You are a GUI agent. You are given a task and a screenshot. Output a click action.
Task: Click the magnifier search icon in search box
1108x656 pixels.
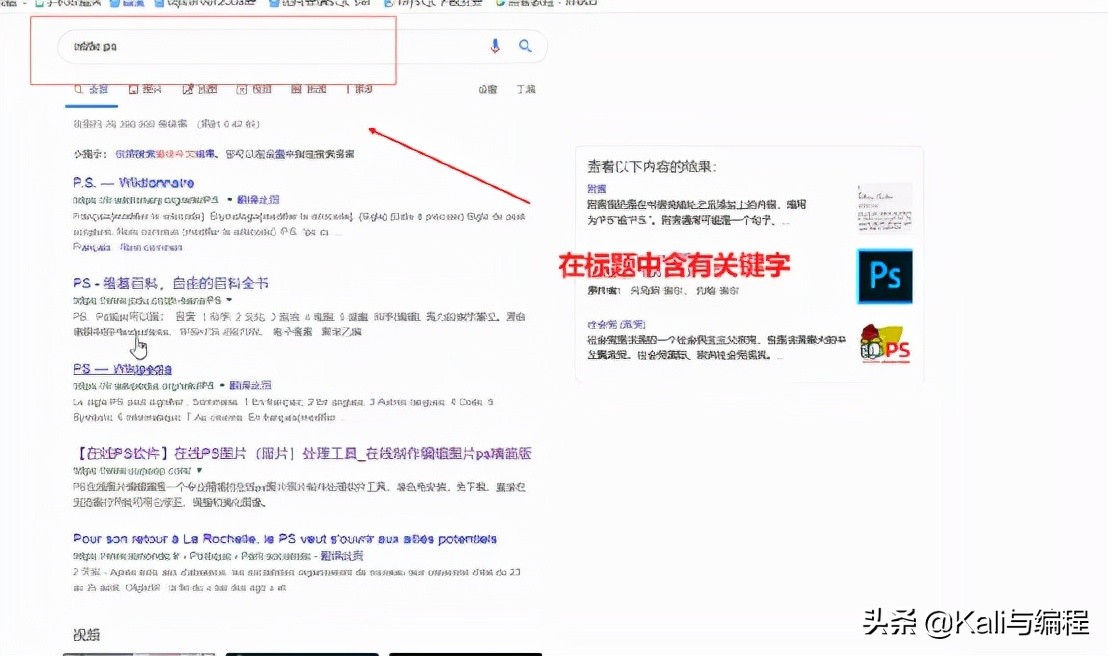tap(525, 46)
